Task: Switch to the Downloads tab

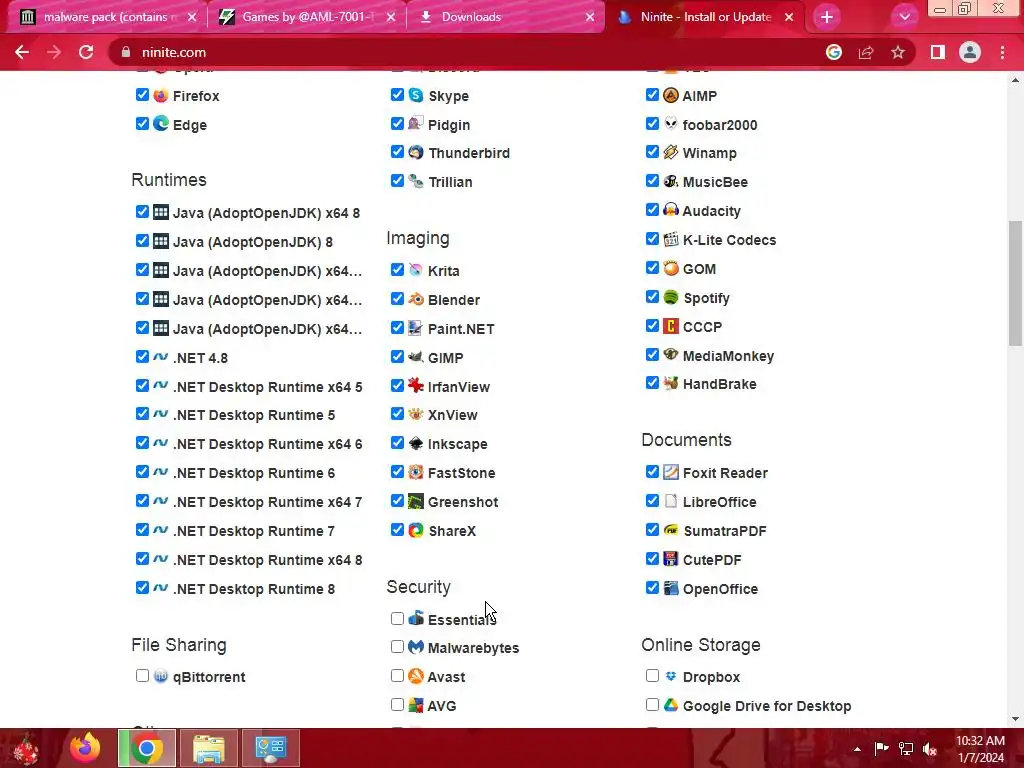Action: click(x=503, y=17)
